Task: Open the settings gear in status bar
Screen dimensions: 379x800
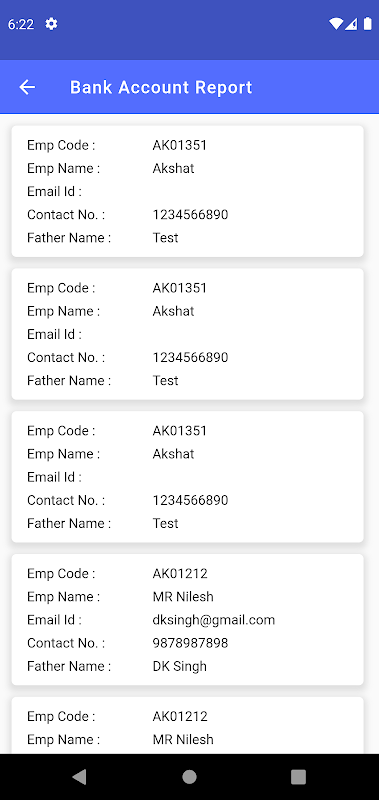Action: [51, 24]
